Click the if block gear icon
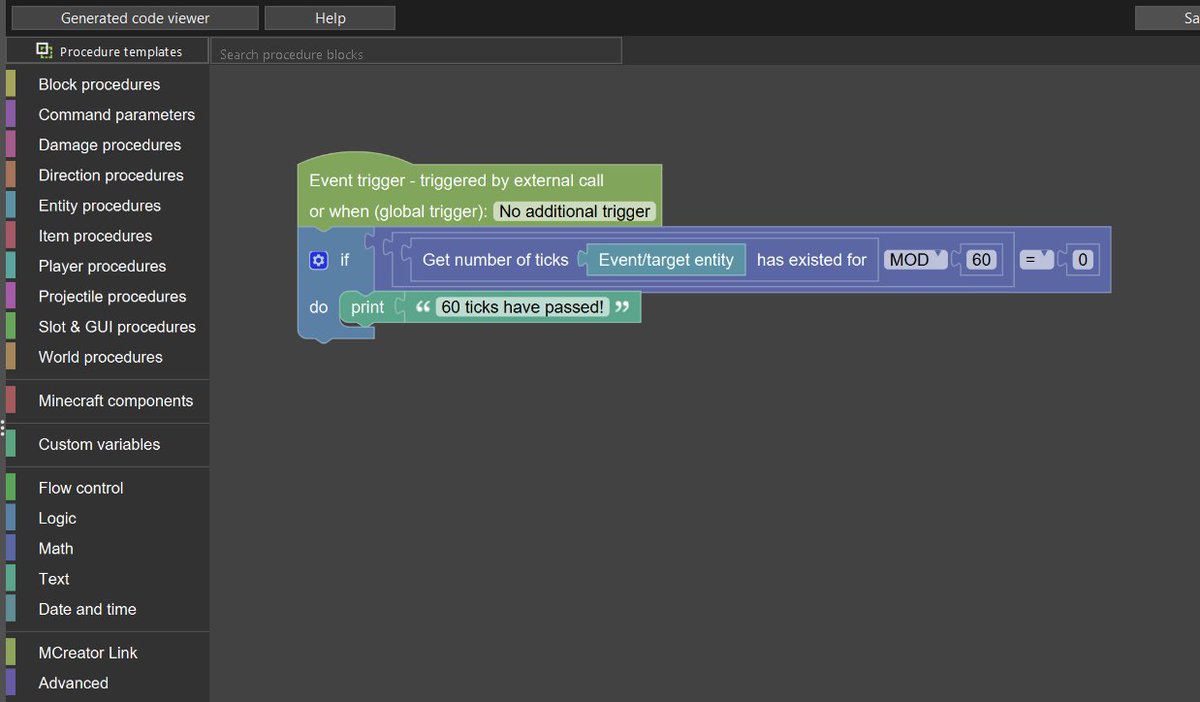This screenshot has height=702, width=1200. (318, 260)
